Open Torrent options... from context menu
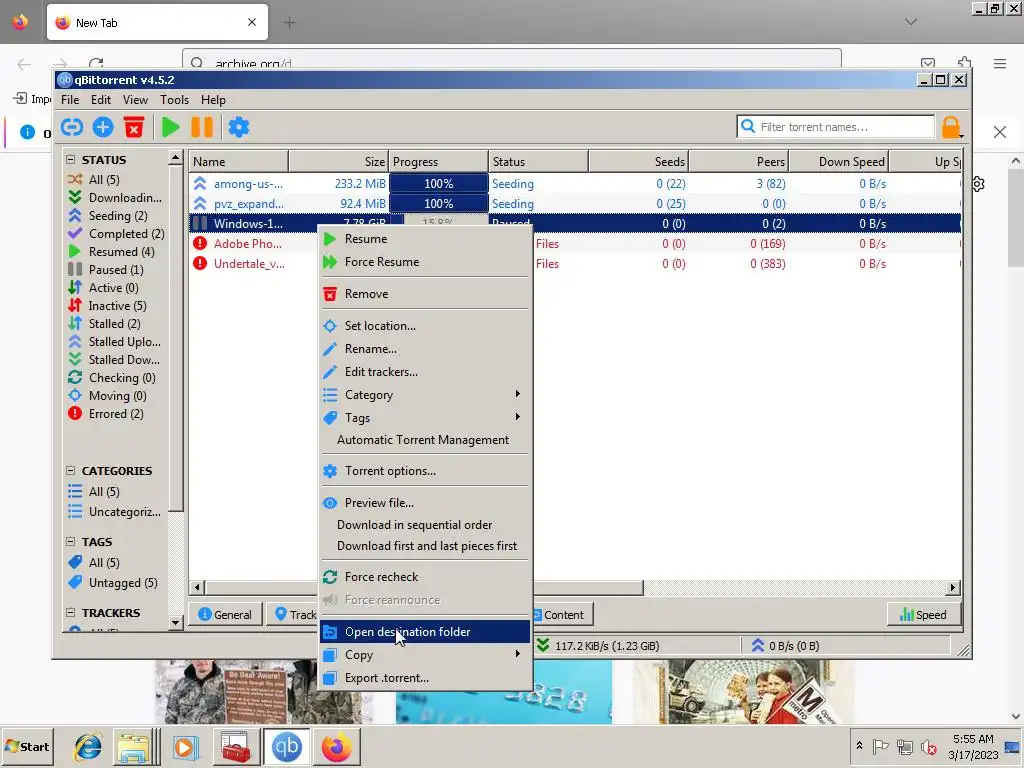 pos(425,470)
